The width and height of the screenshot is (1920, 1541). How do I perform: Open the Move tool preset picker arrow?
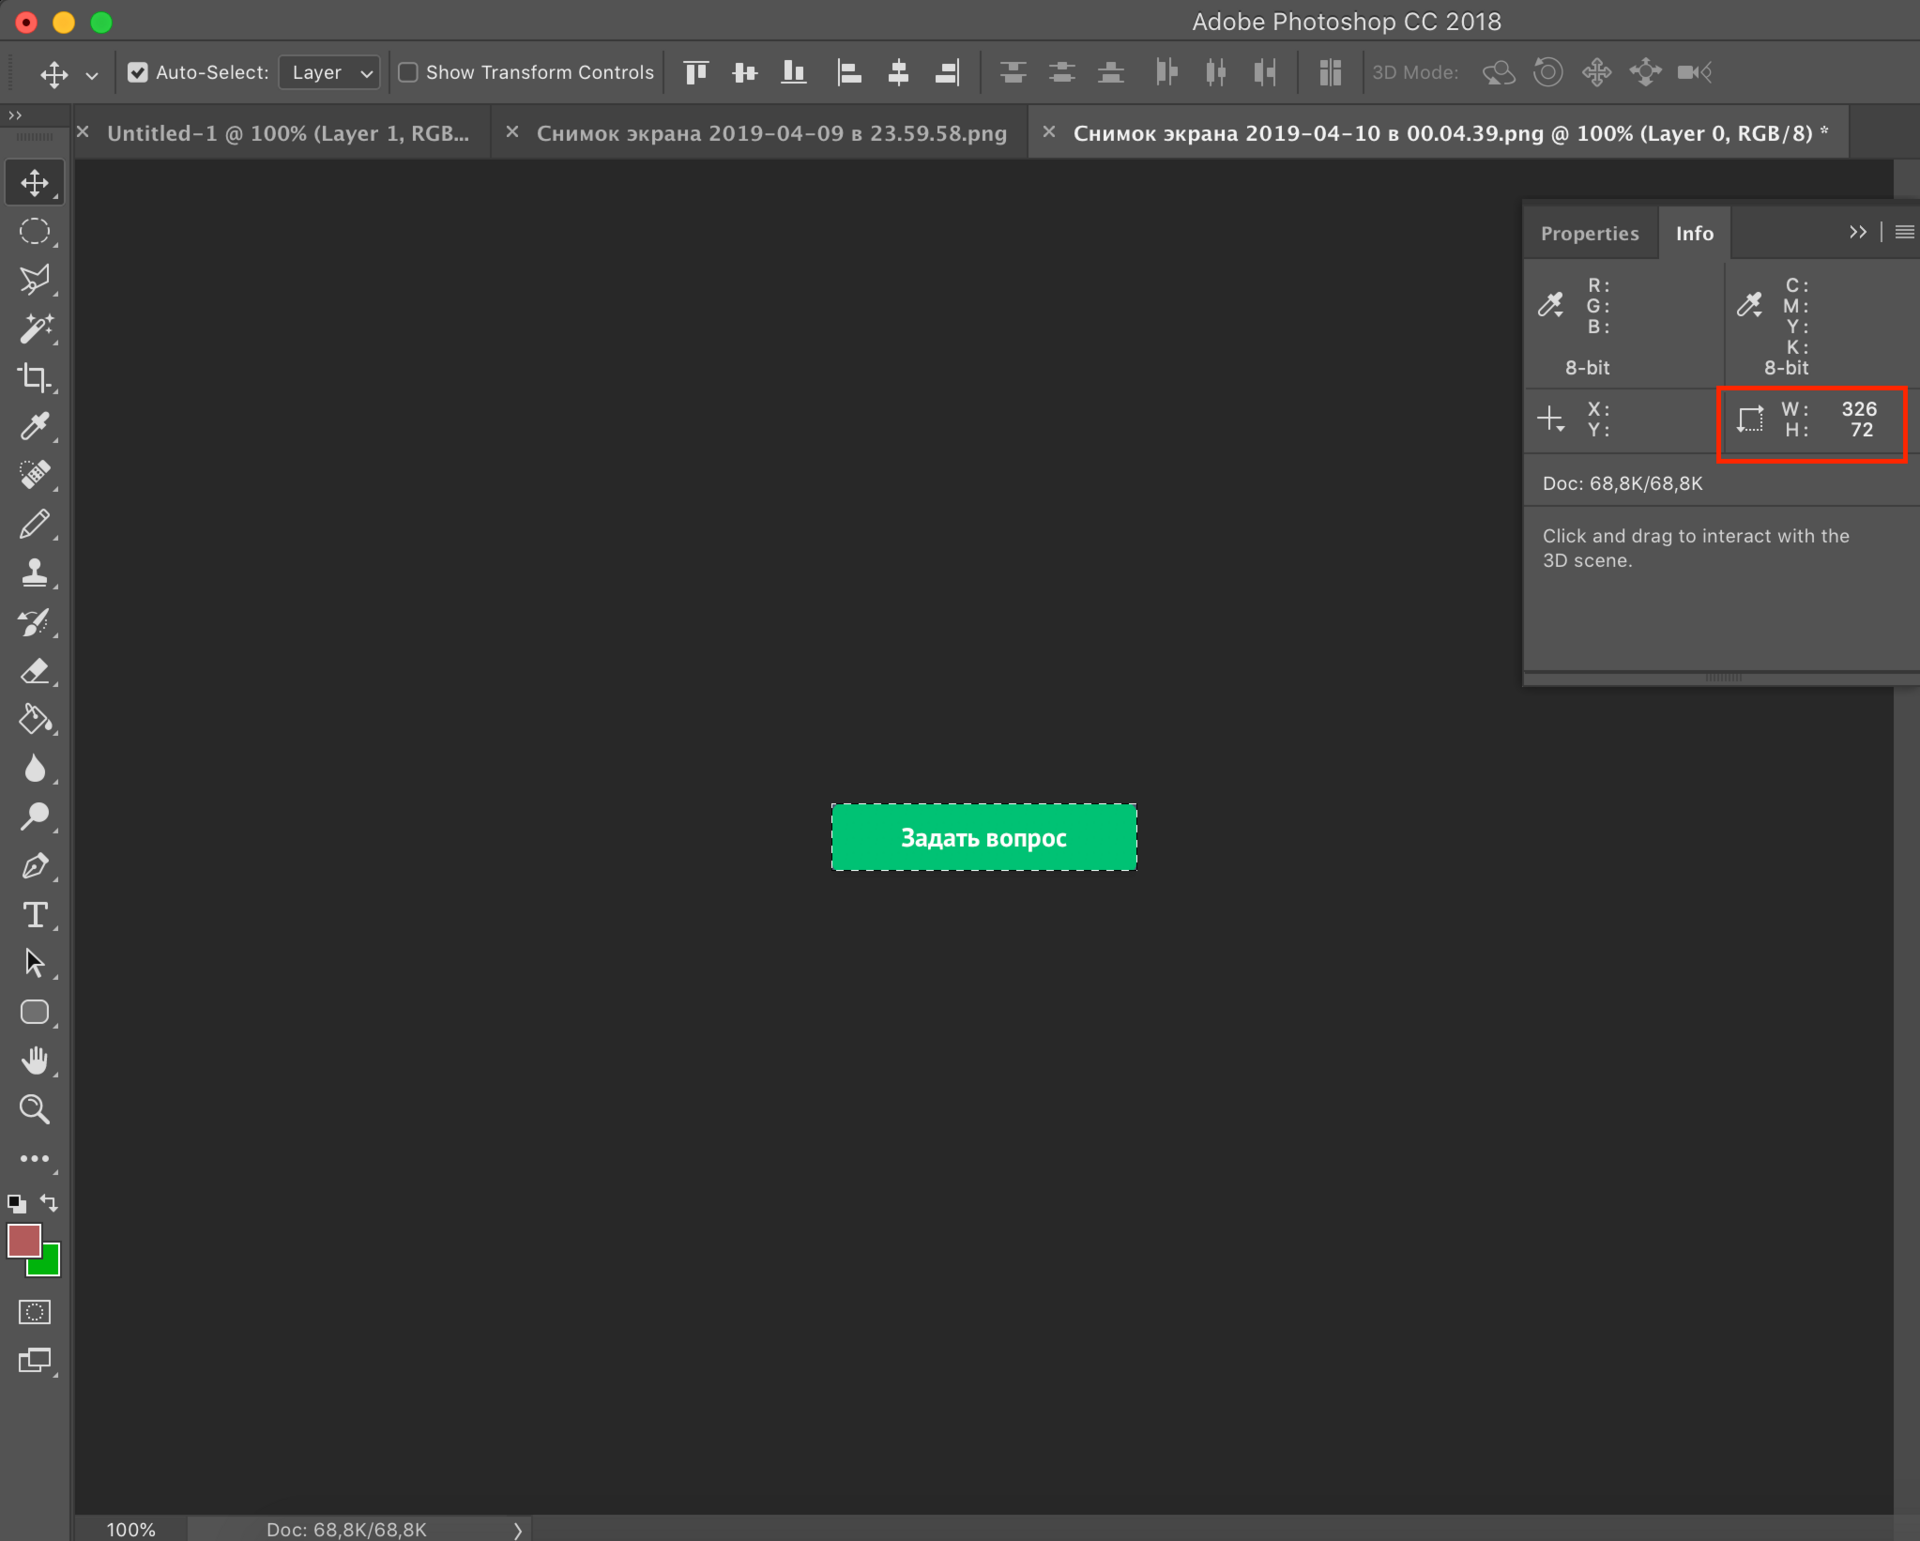pyautogui.click(x=92, y=75)
